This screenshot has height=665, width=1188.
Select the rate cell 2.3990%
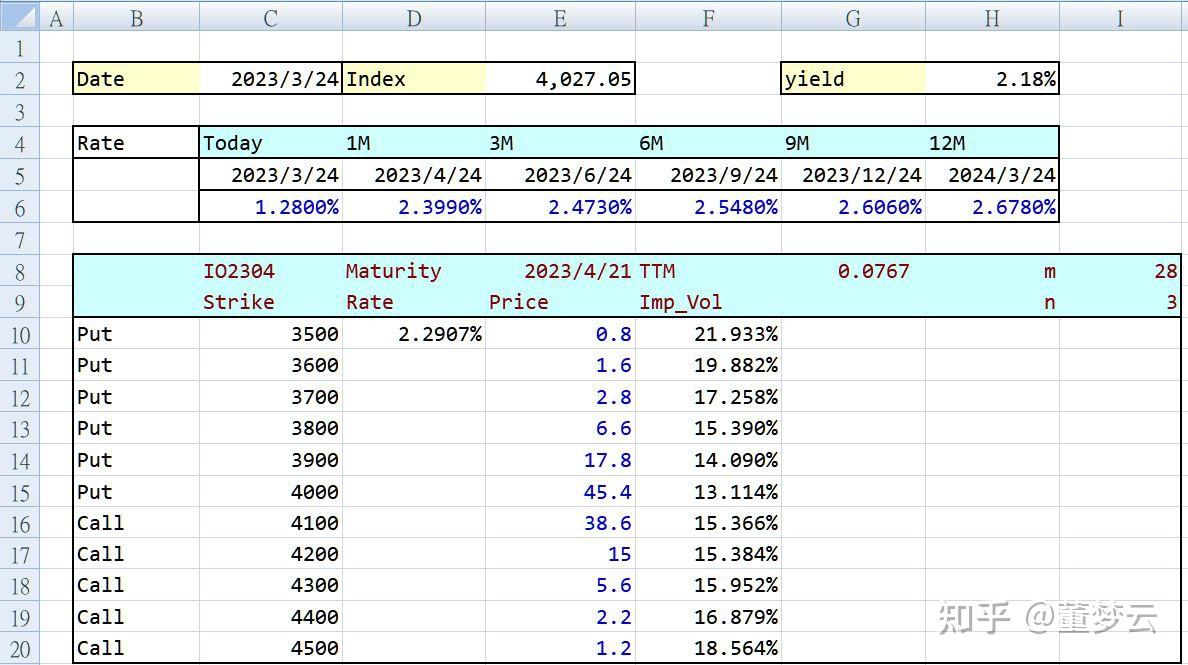click(414, 207)
